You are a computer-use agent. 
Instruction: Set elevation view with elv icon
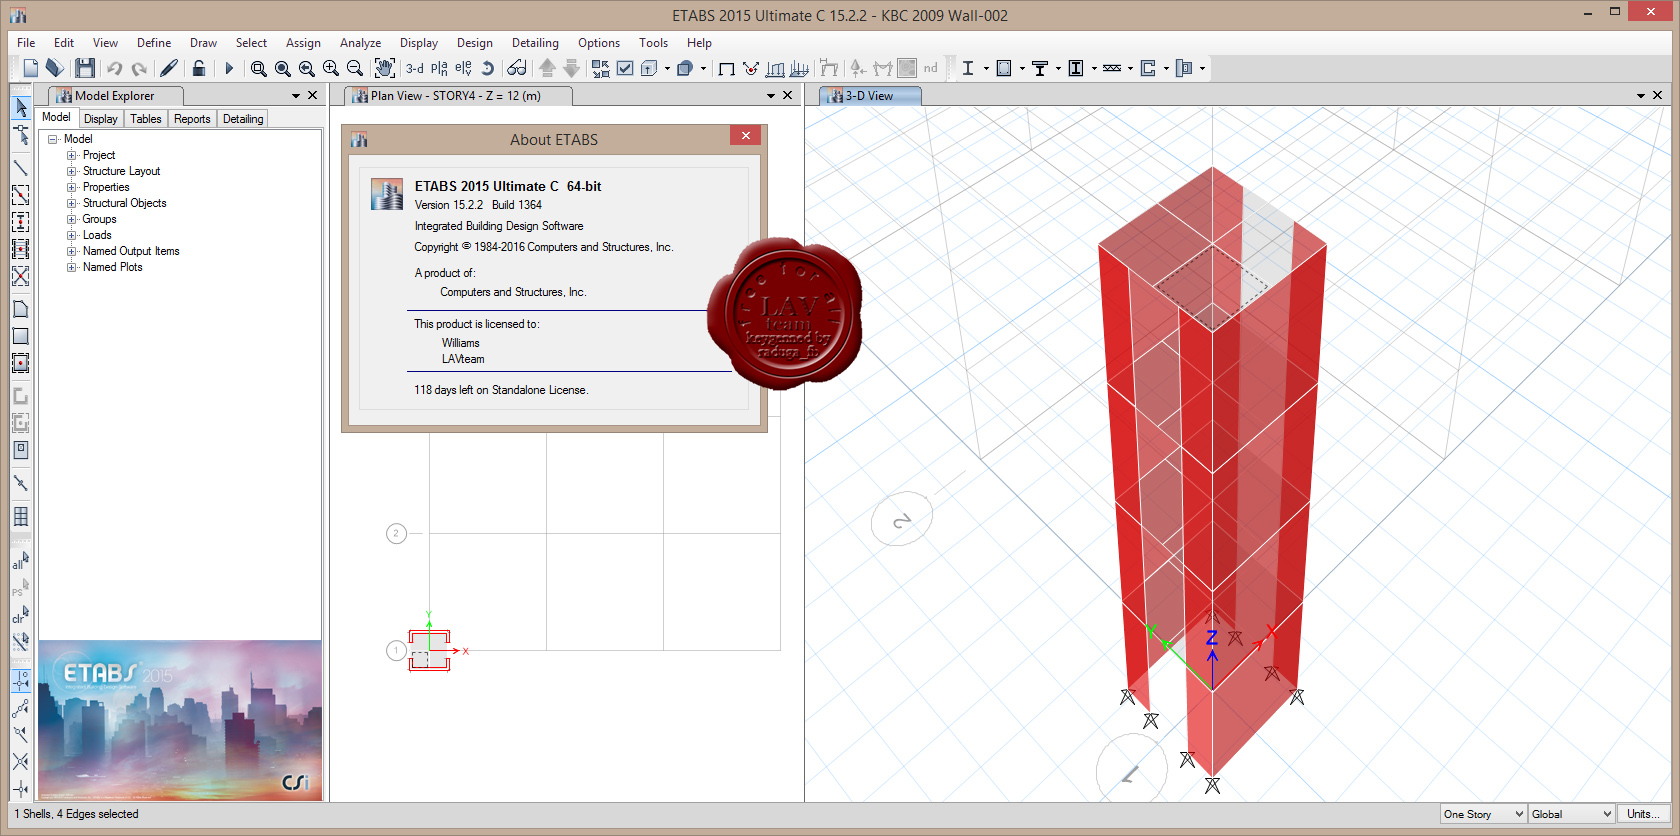click(x=463, y=68)
